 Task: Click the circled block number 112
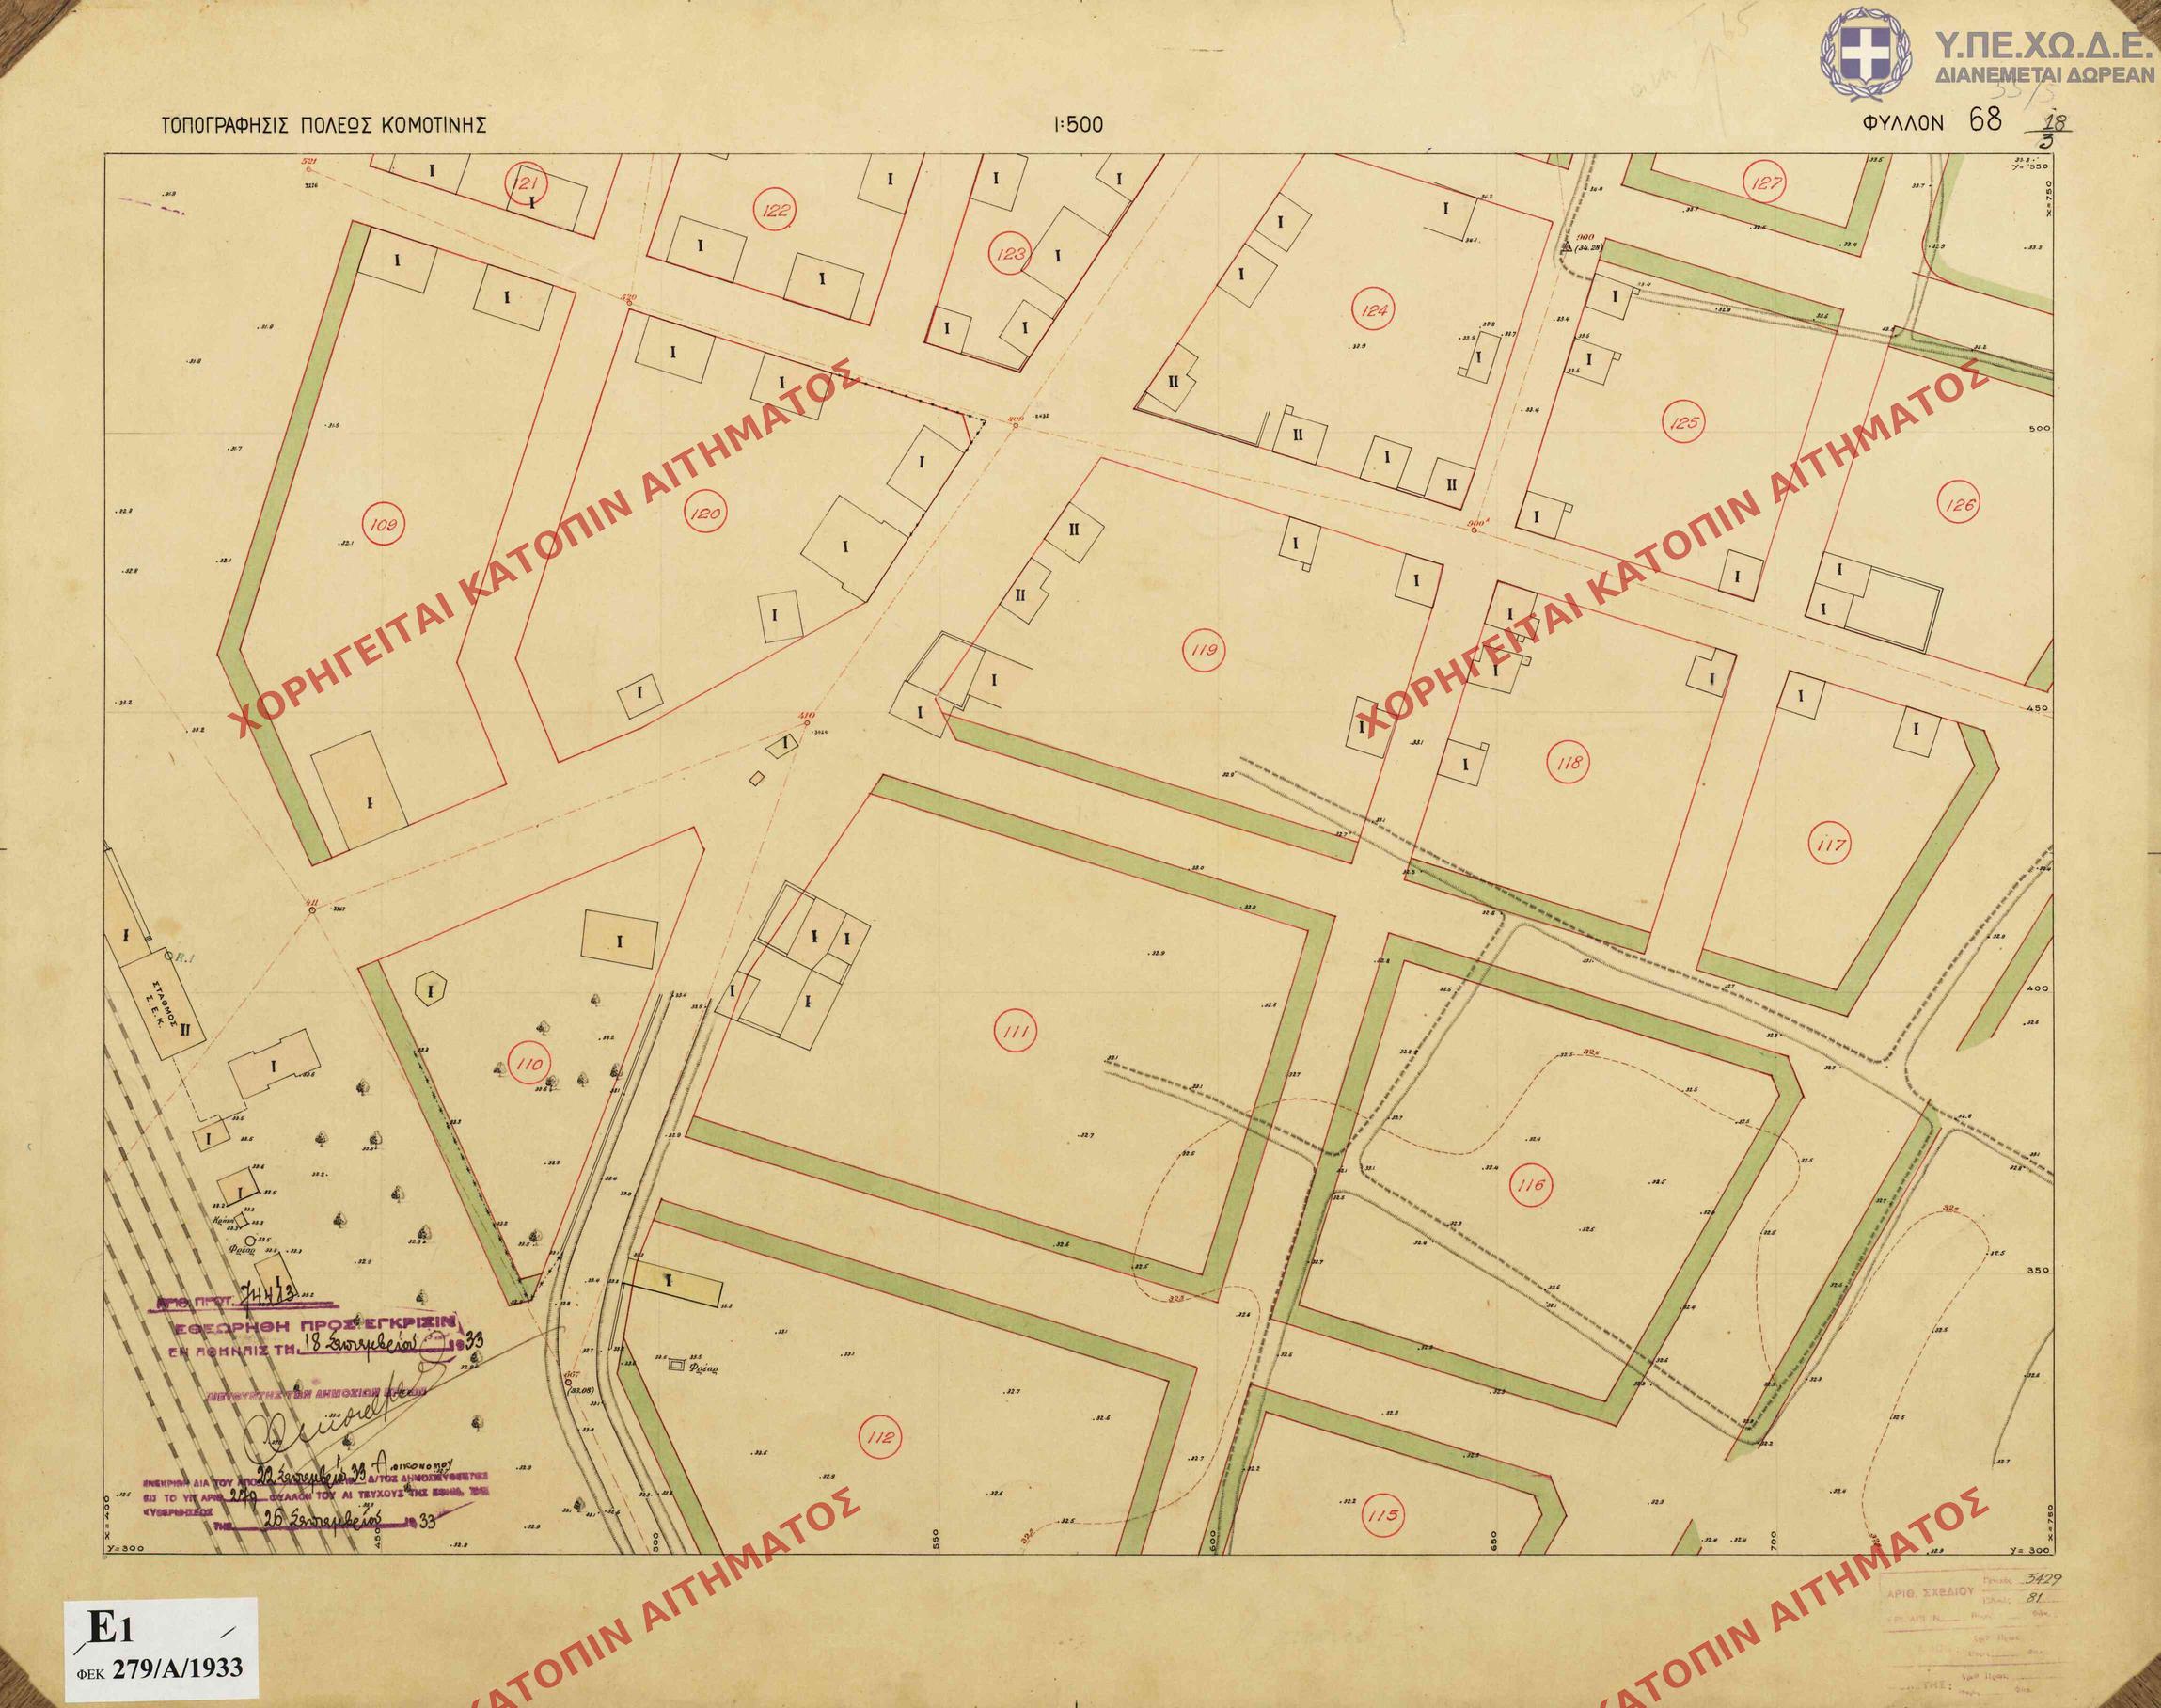point(880,1439)
